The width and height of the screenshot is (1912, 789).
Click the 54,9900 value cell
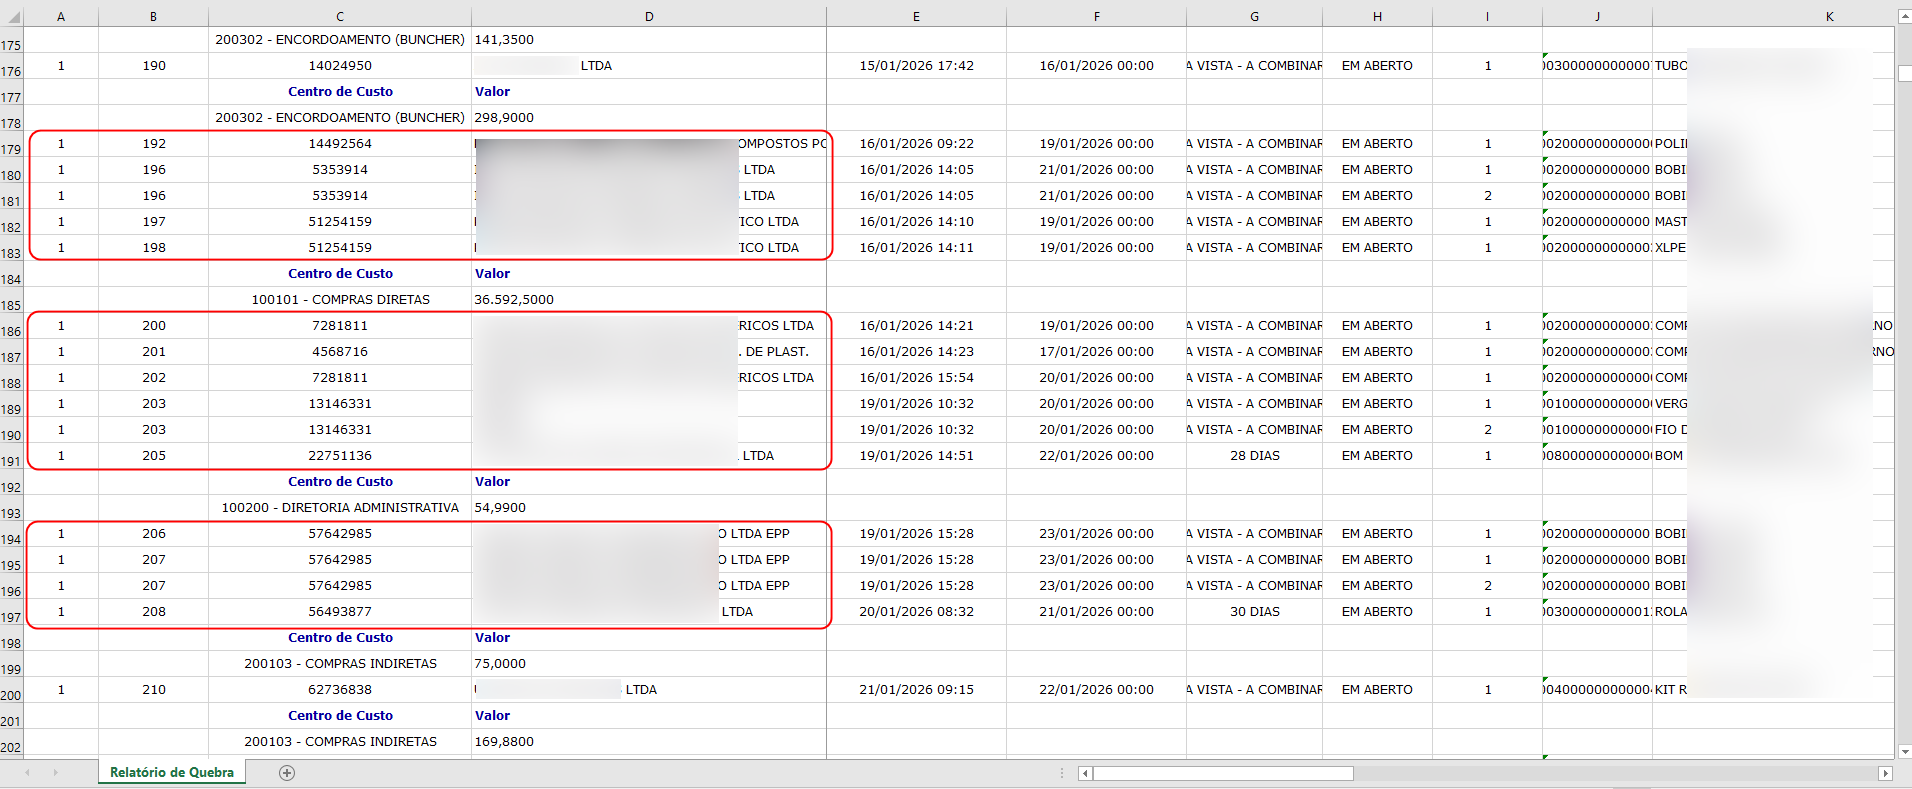(649, 508)
